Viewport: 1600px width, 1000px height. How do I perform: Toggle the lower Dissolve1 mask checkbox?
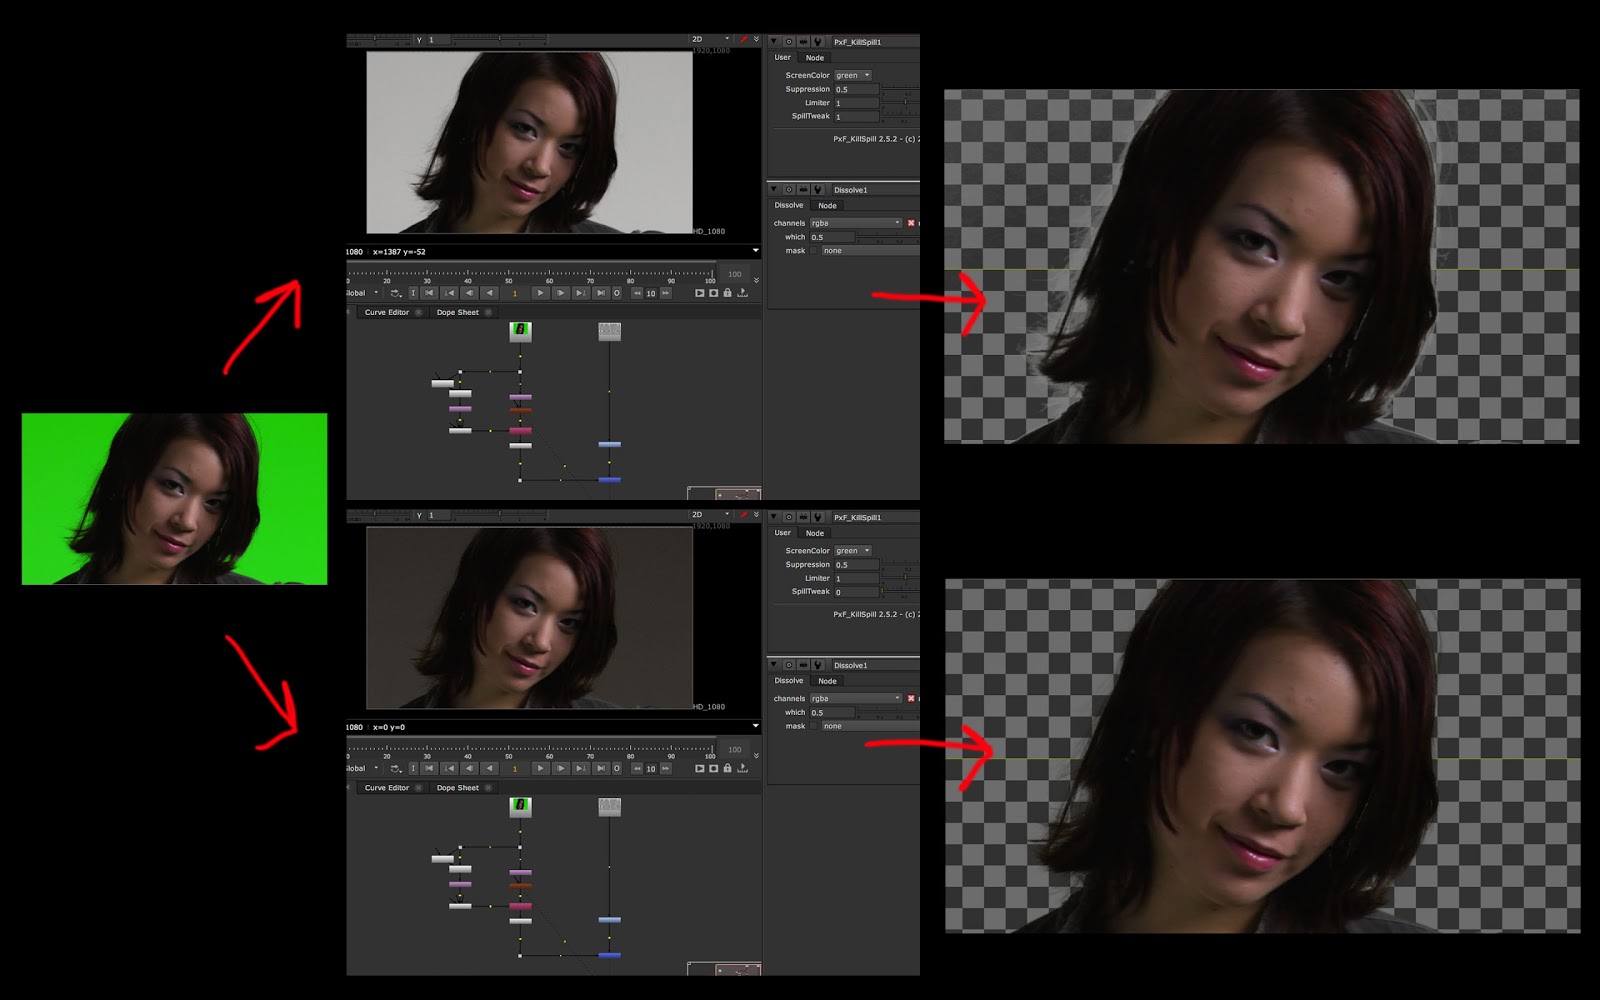(814, 726)
